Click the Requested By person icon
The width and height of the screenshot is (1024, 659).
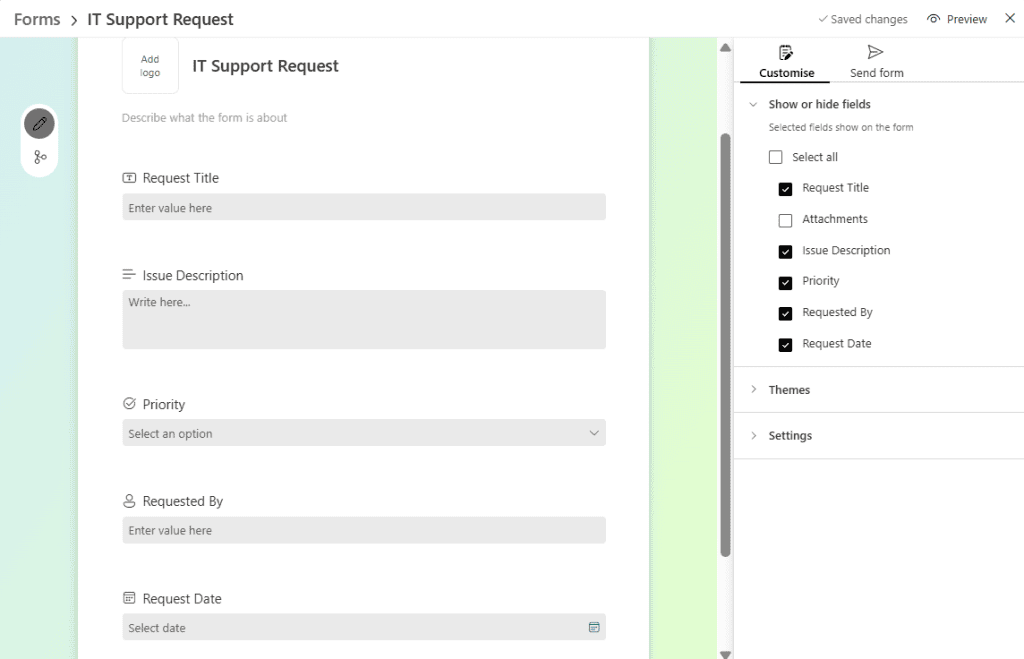pyautogui.click(x=129, y=500)
